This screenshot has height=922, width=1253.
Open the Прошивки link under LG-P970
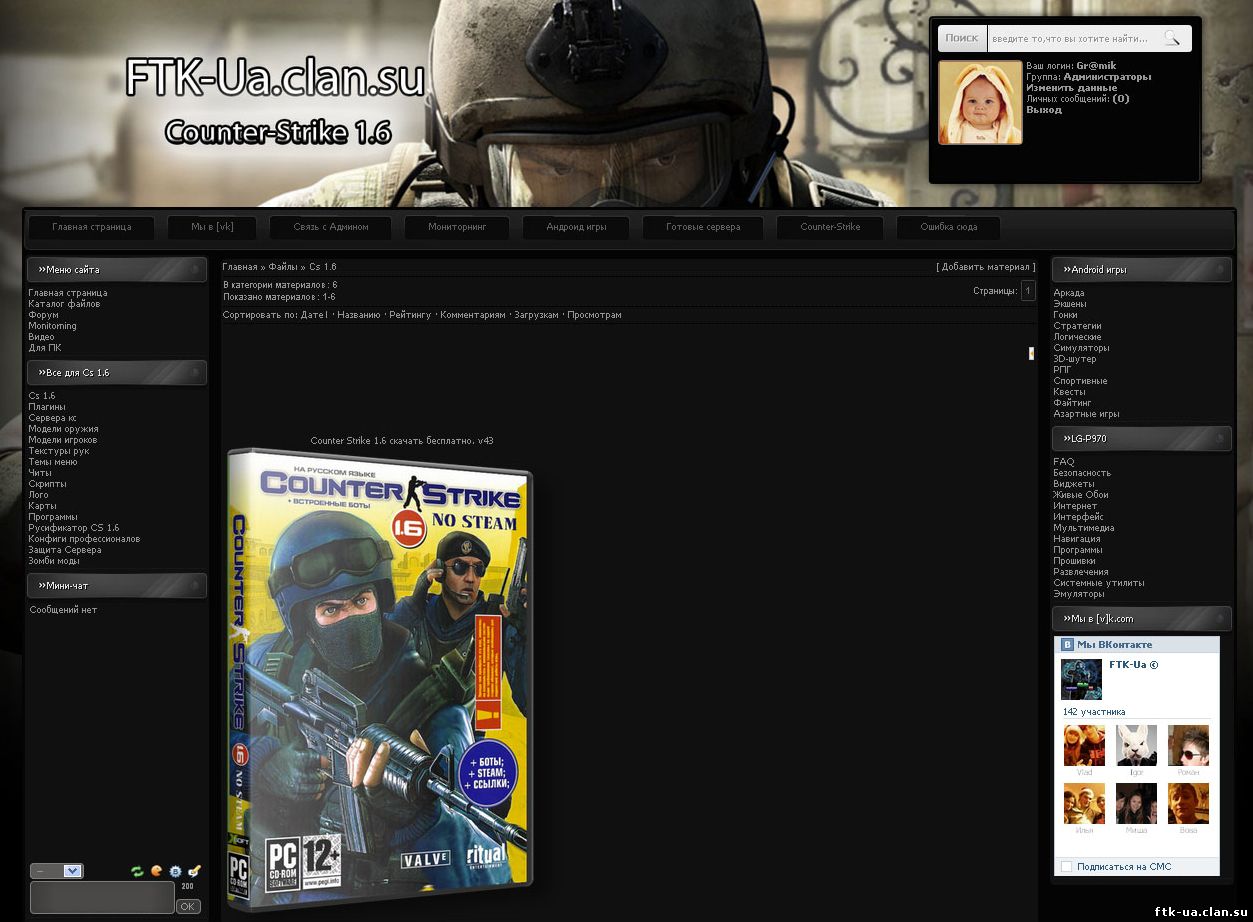[x=1075, y=561]
